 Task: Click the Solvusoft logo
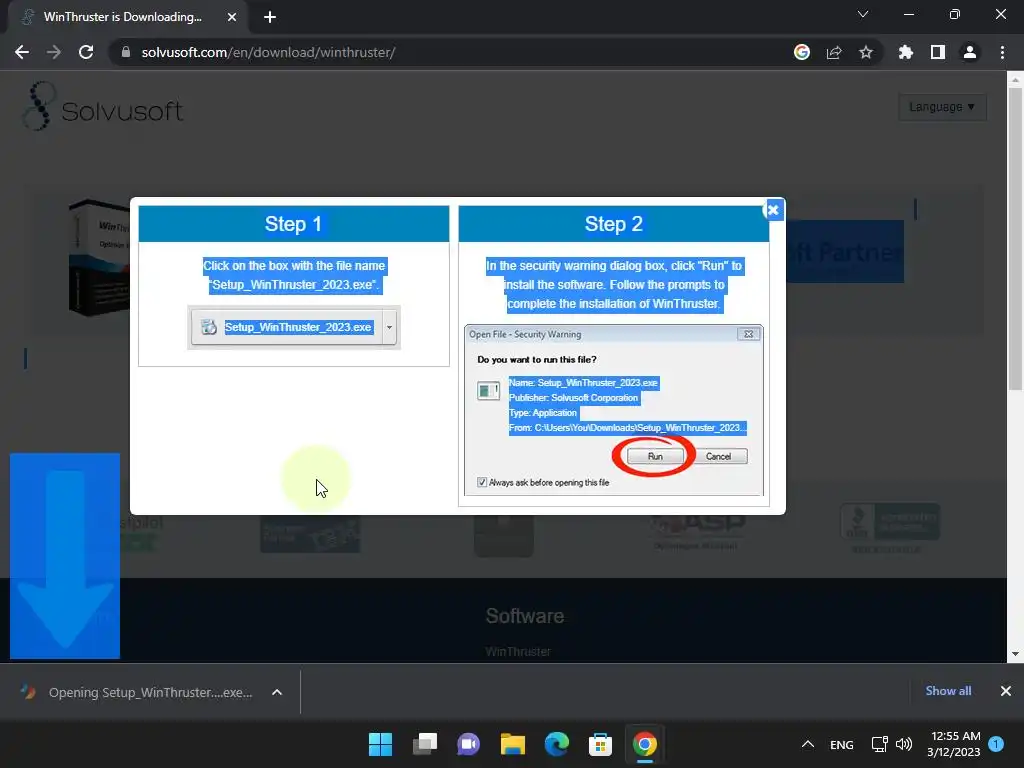(x=103, y=106)
